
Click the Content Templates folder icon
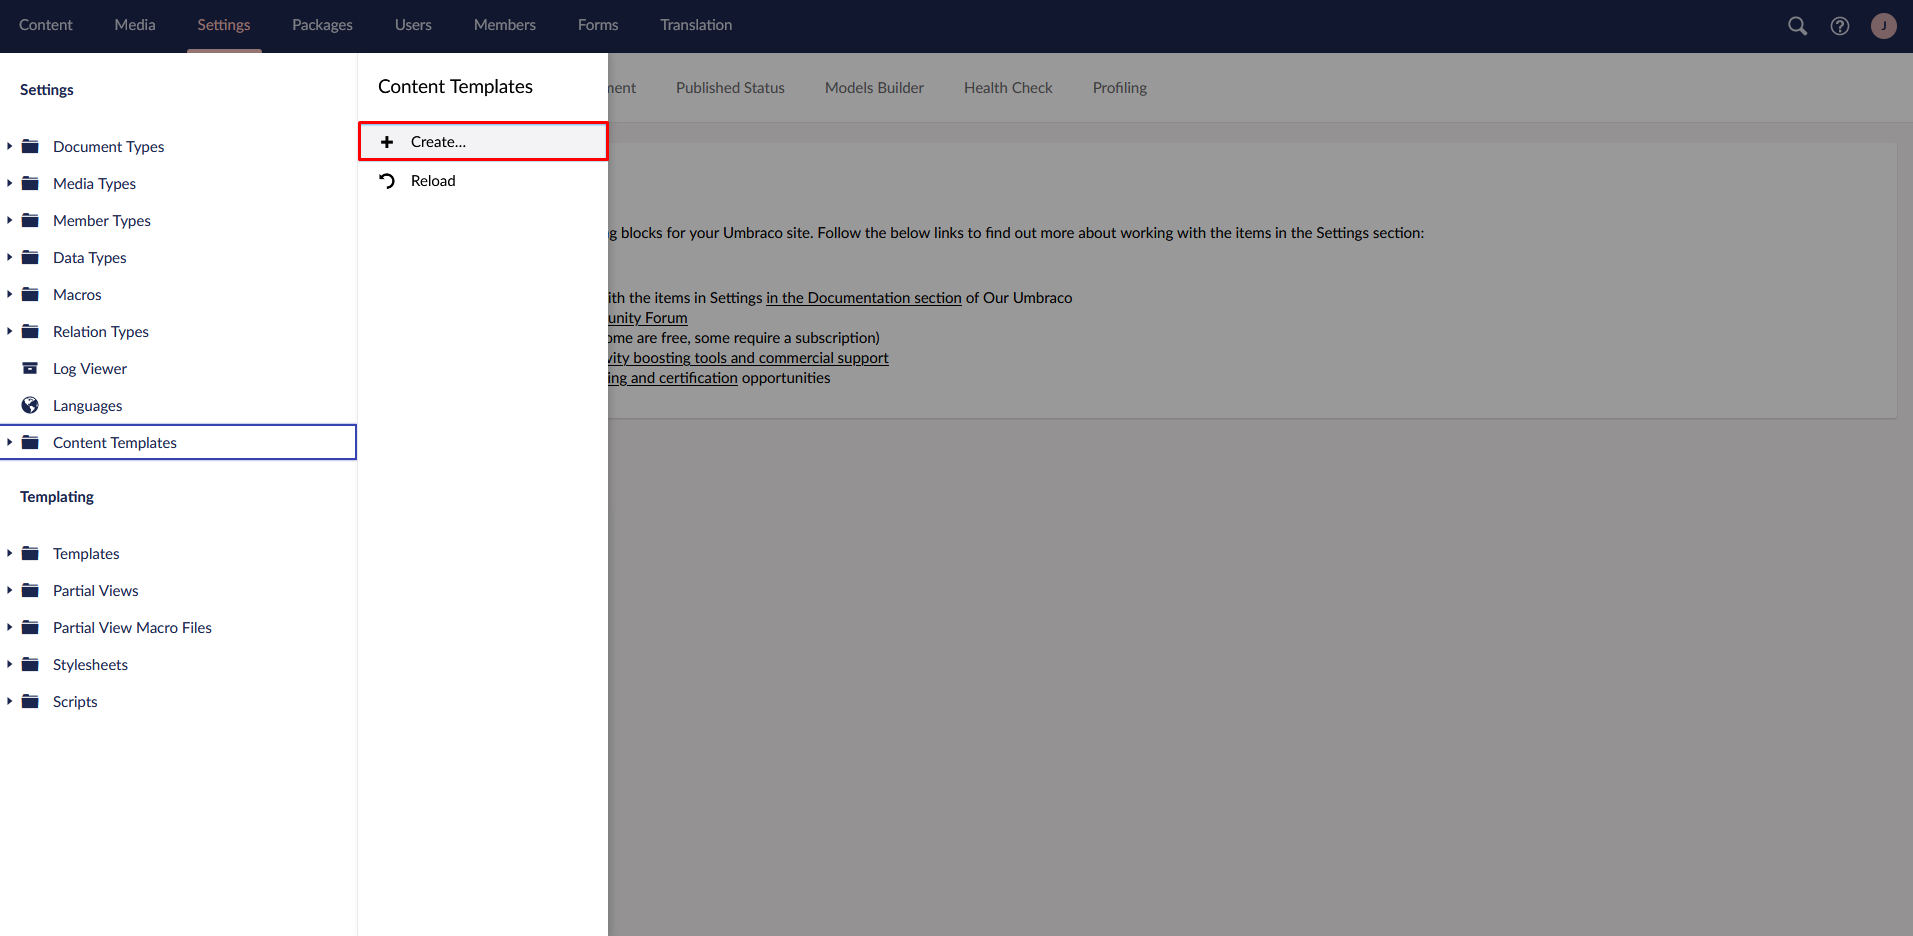pyautogui.click(x=30, y=442)
